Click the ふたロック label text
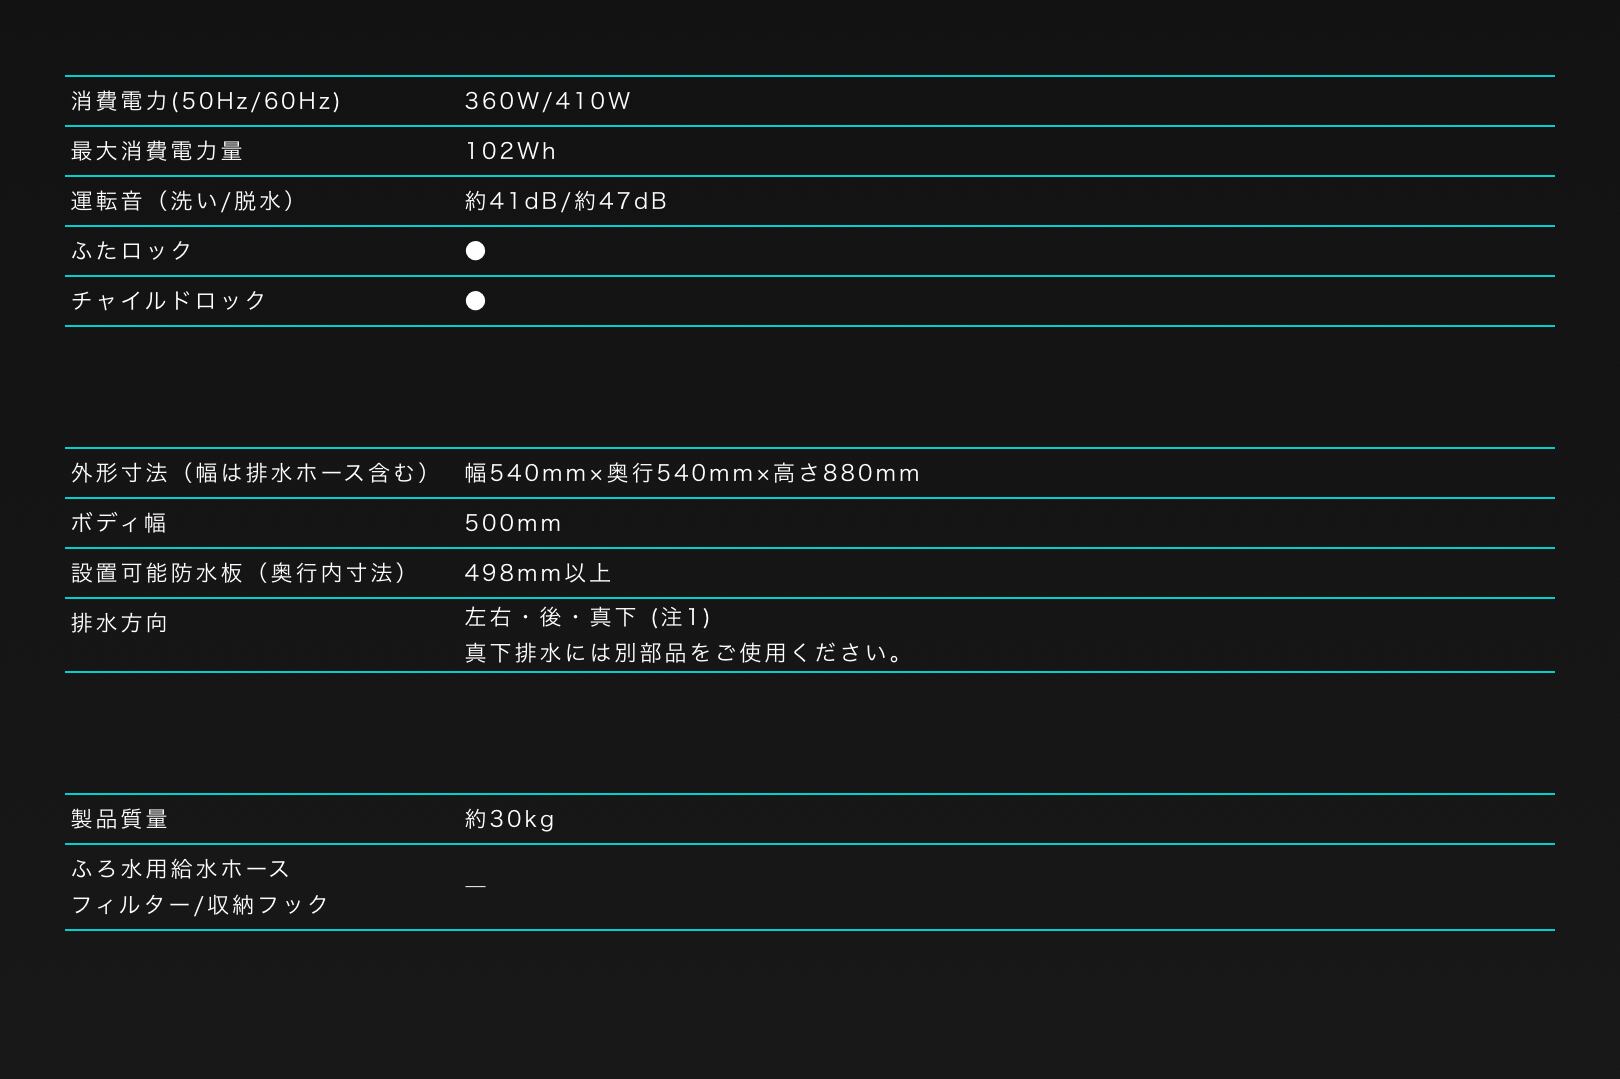The width and height of the screenshot is (1620, 1079). (x=132, y=251)
